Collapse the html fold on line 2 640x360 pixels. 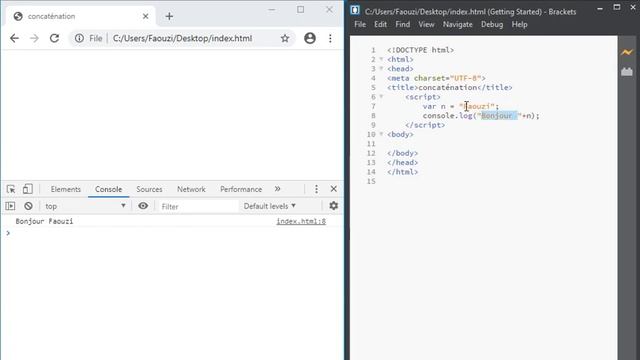pos(381,59)
